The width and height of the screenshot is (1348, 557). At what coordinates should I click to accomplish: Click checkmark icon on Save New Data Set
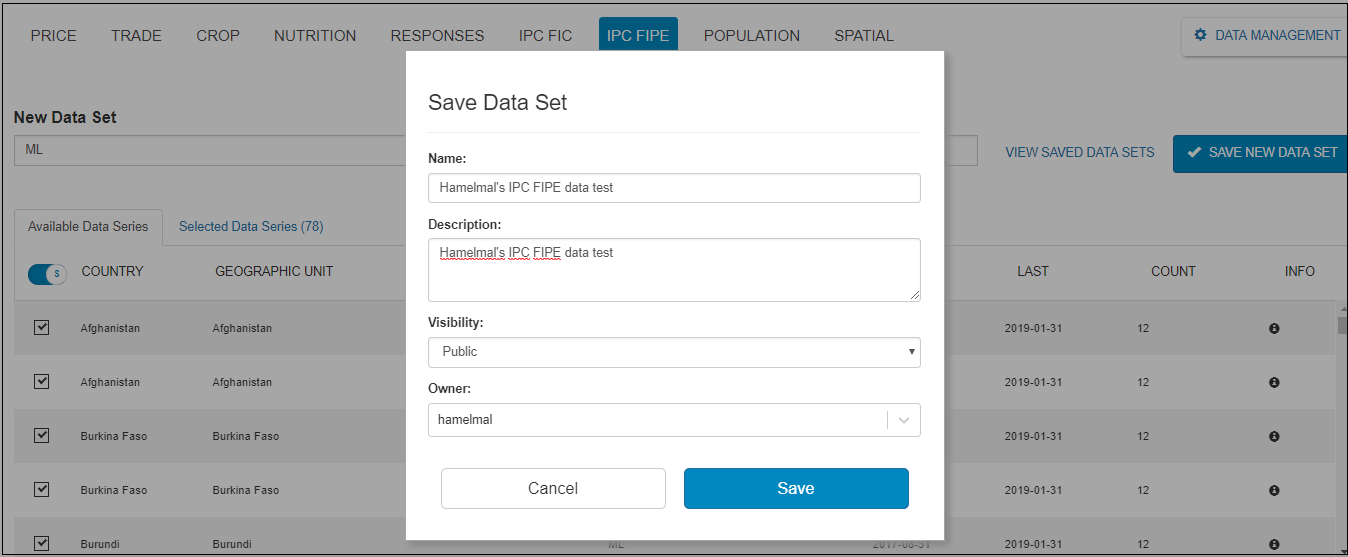click(x=1194, y=153)
